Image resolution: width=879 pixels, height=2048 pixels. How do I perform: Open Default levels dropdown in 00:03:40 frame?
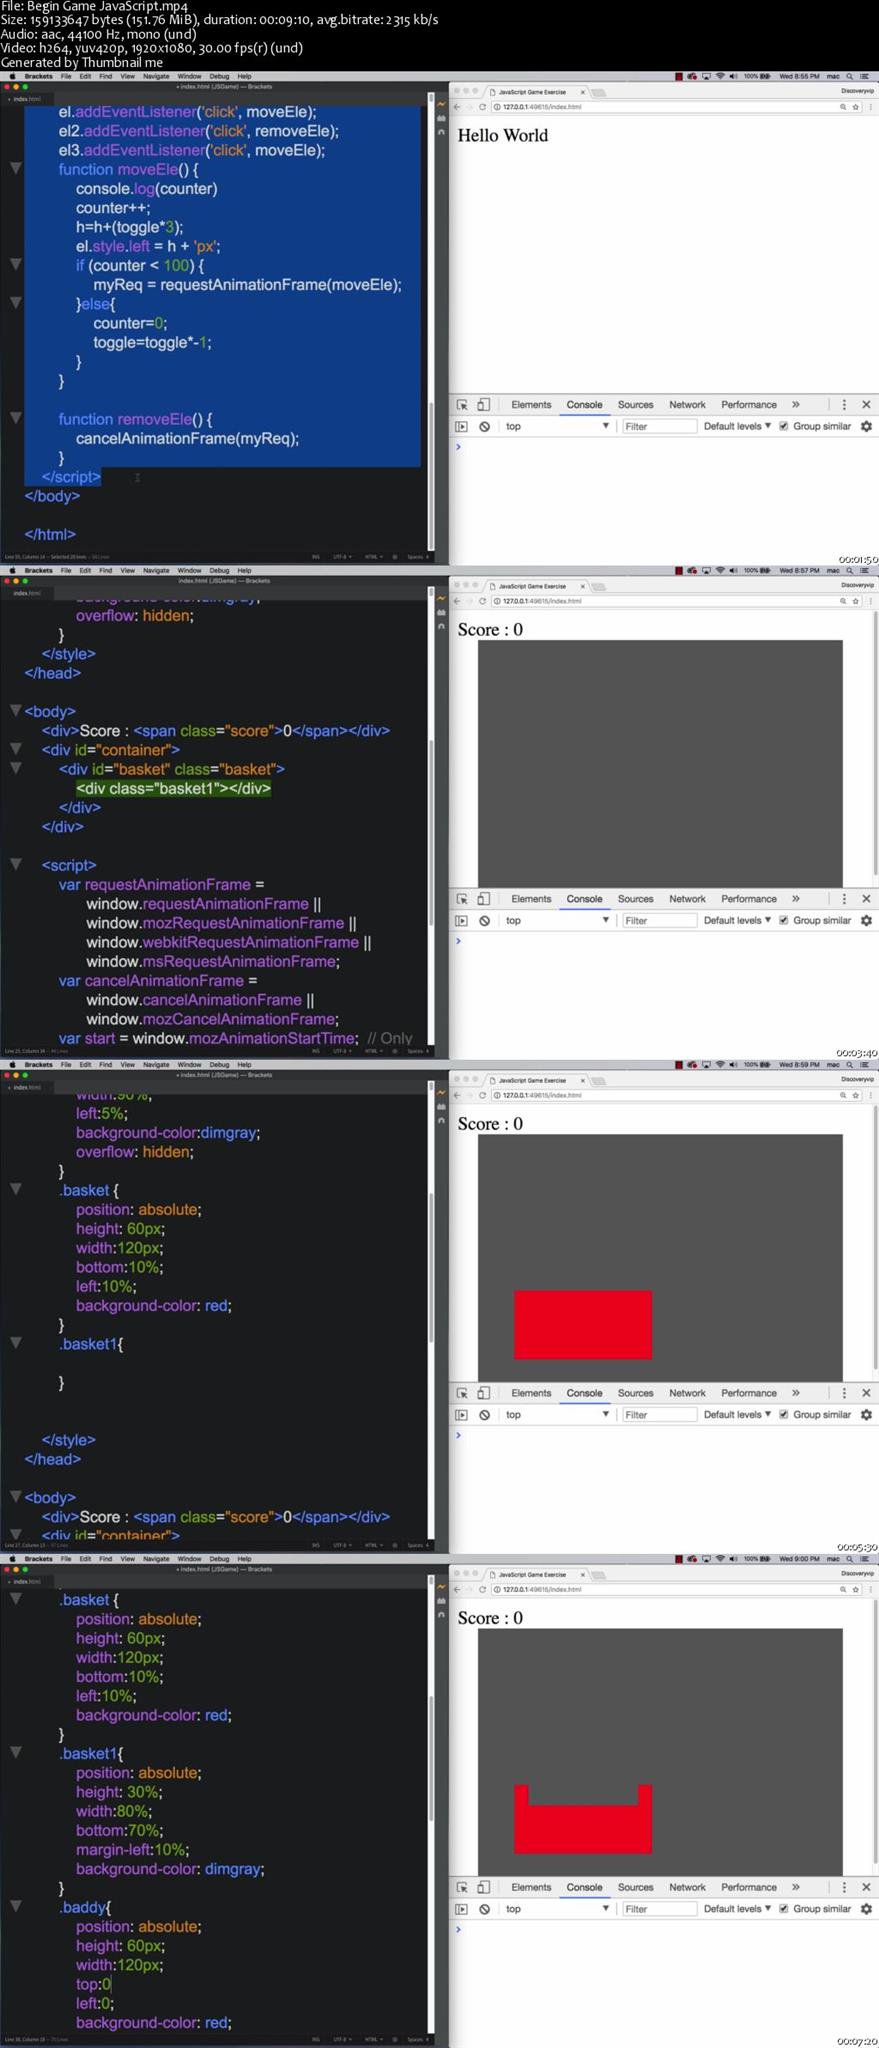(737, 920)
